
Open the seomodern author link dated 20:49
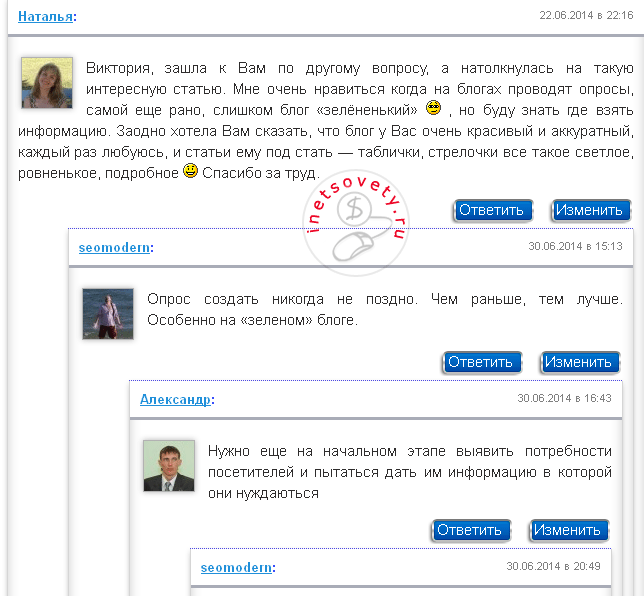point(236,567)
